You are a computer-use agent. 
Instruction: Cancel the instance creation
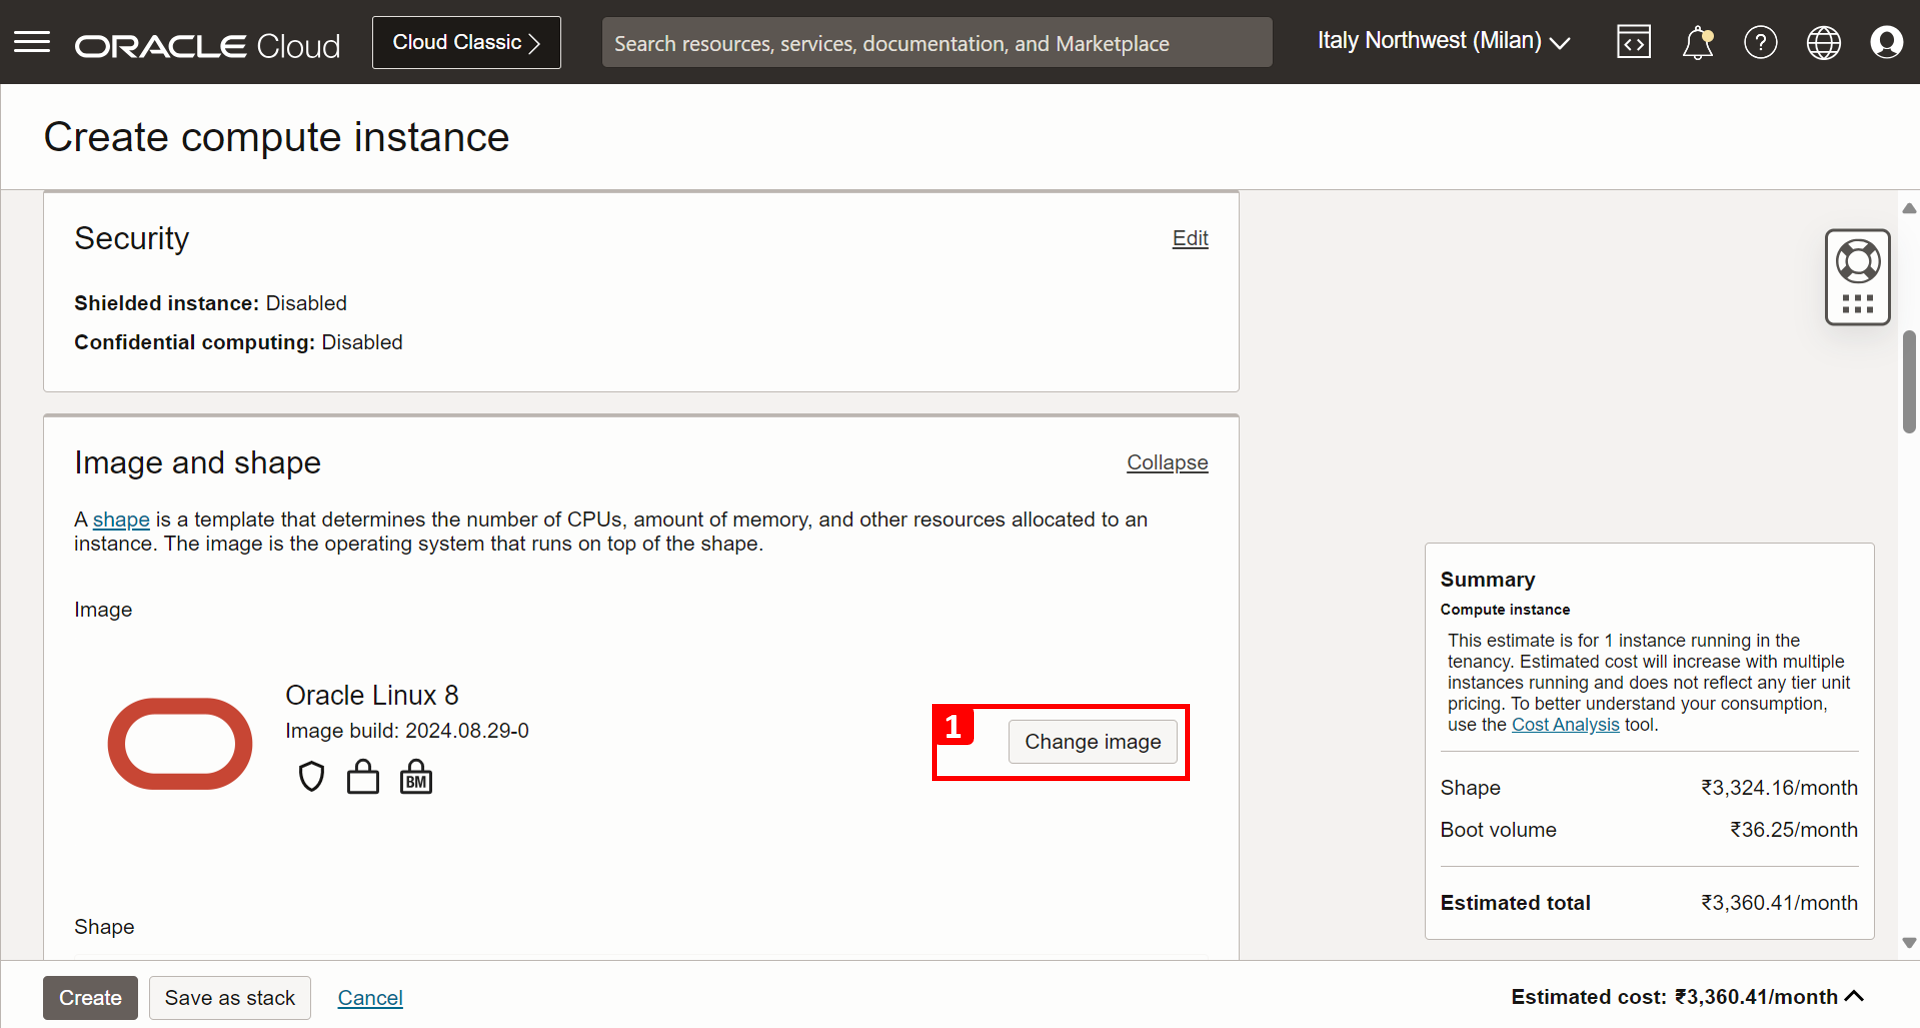(370, 998)
